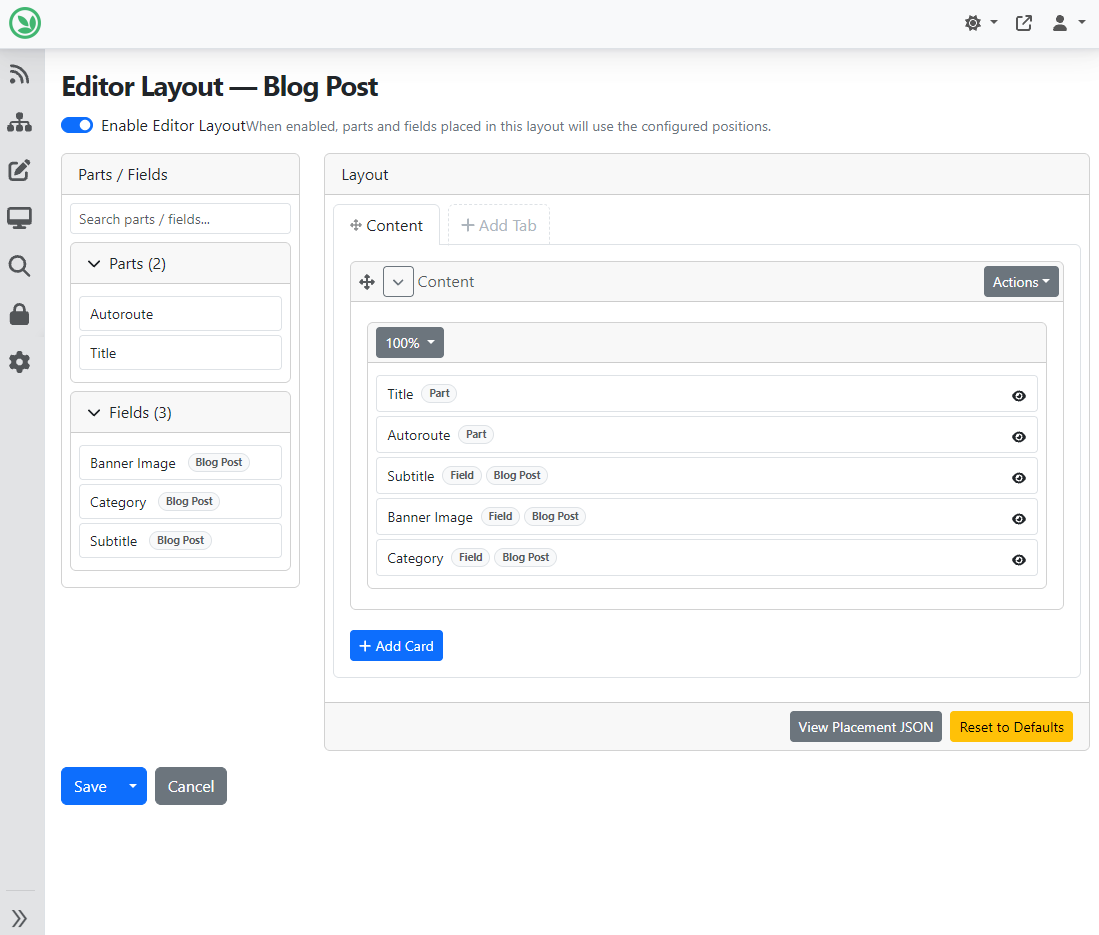
Task: Toggle visibility of Category field
Action: click(1018, 559)
